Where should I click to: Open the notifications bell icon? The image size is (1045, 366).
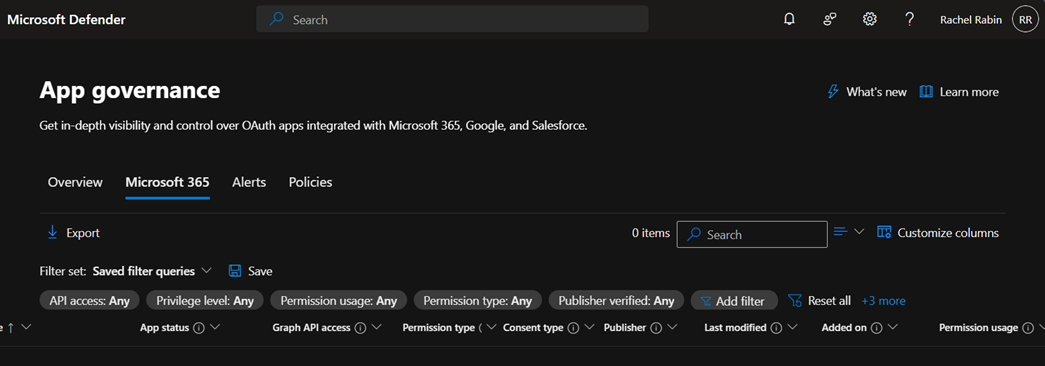[x=790, y=19]
